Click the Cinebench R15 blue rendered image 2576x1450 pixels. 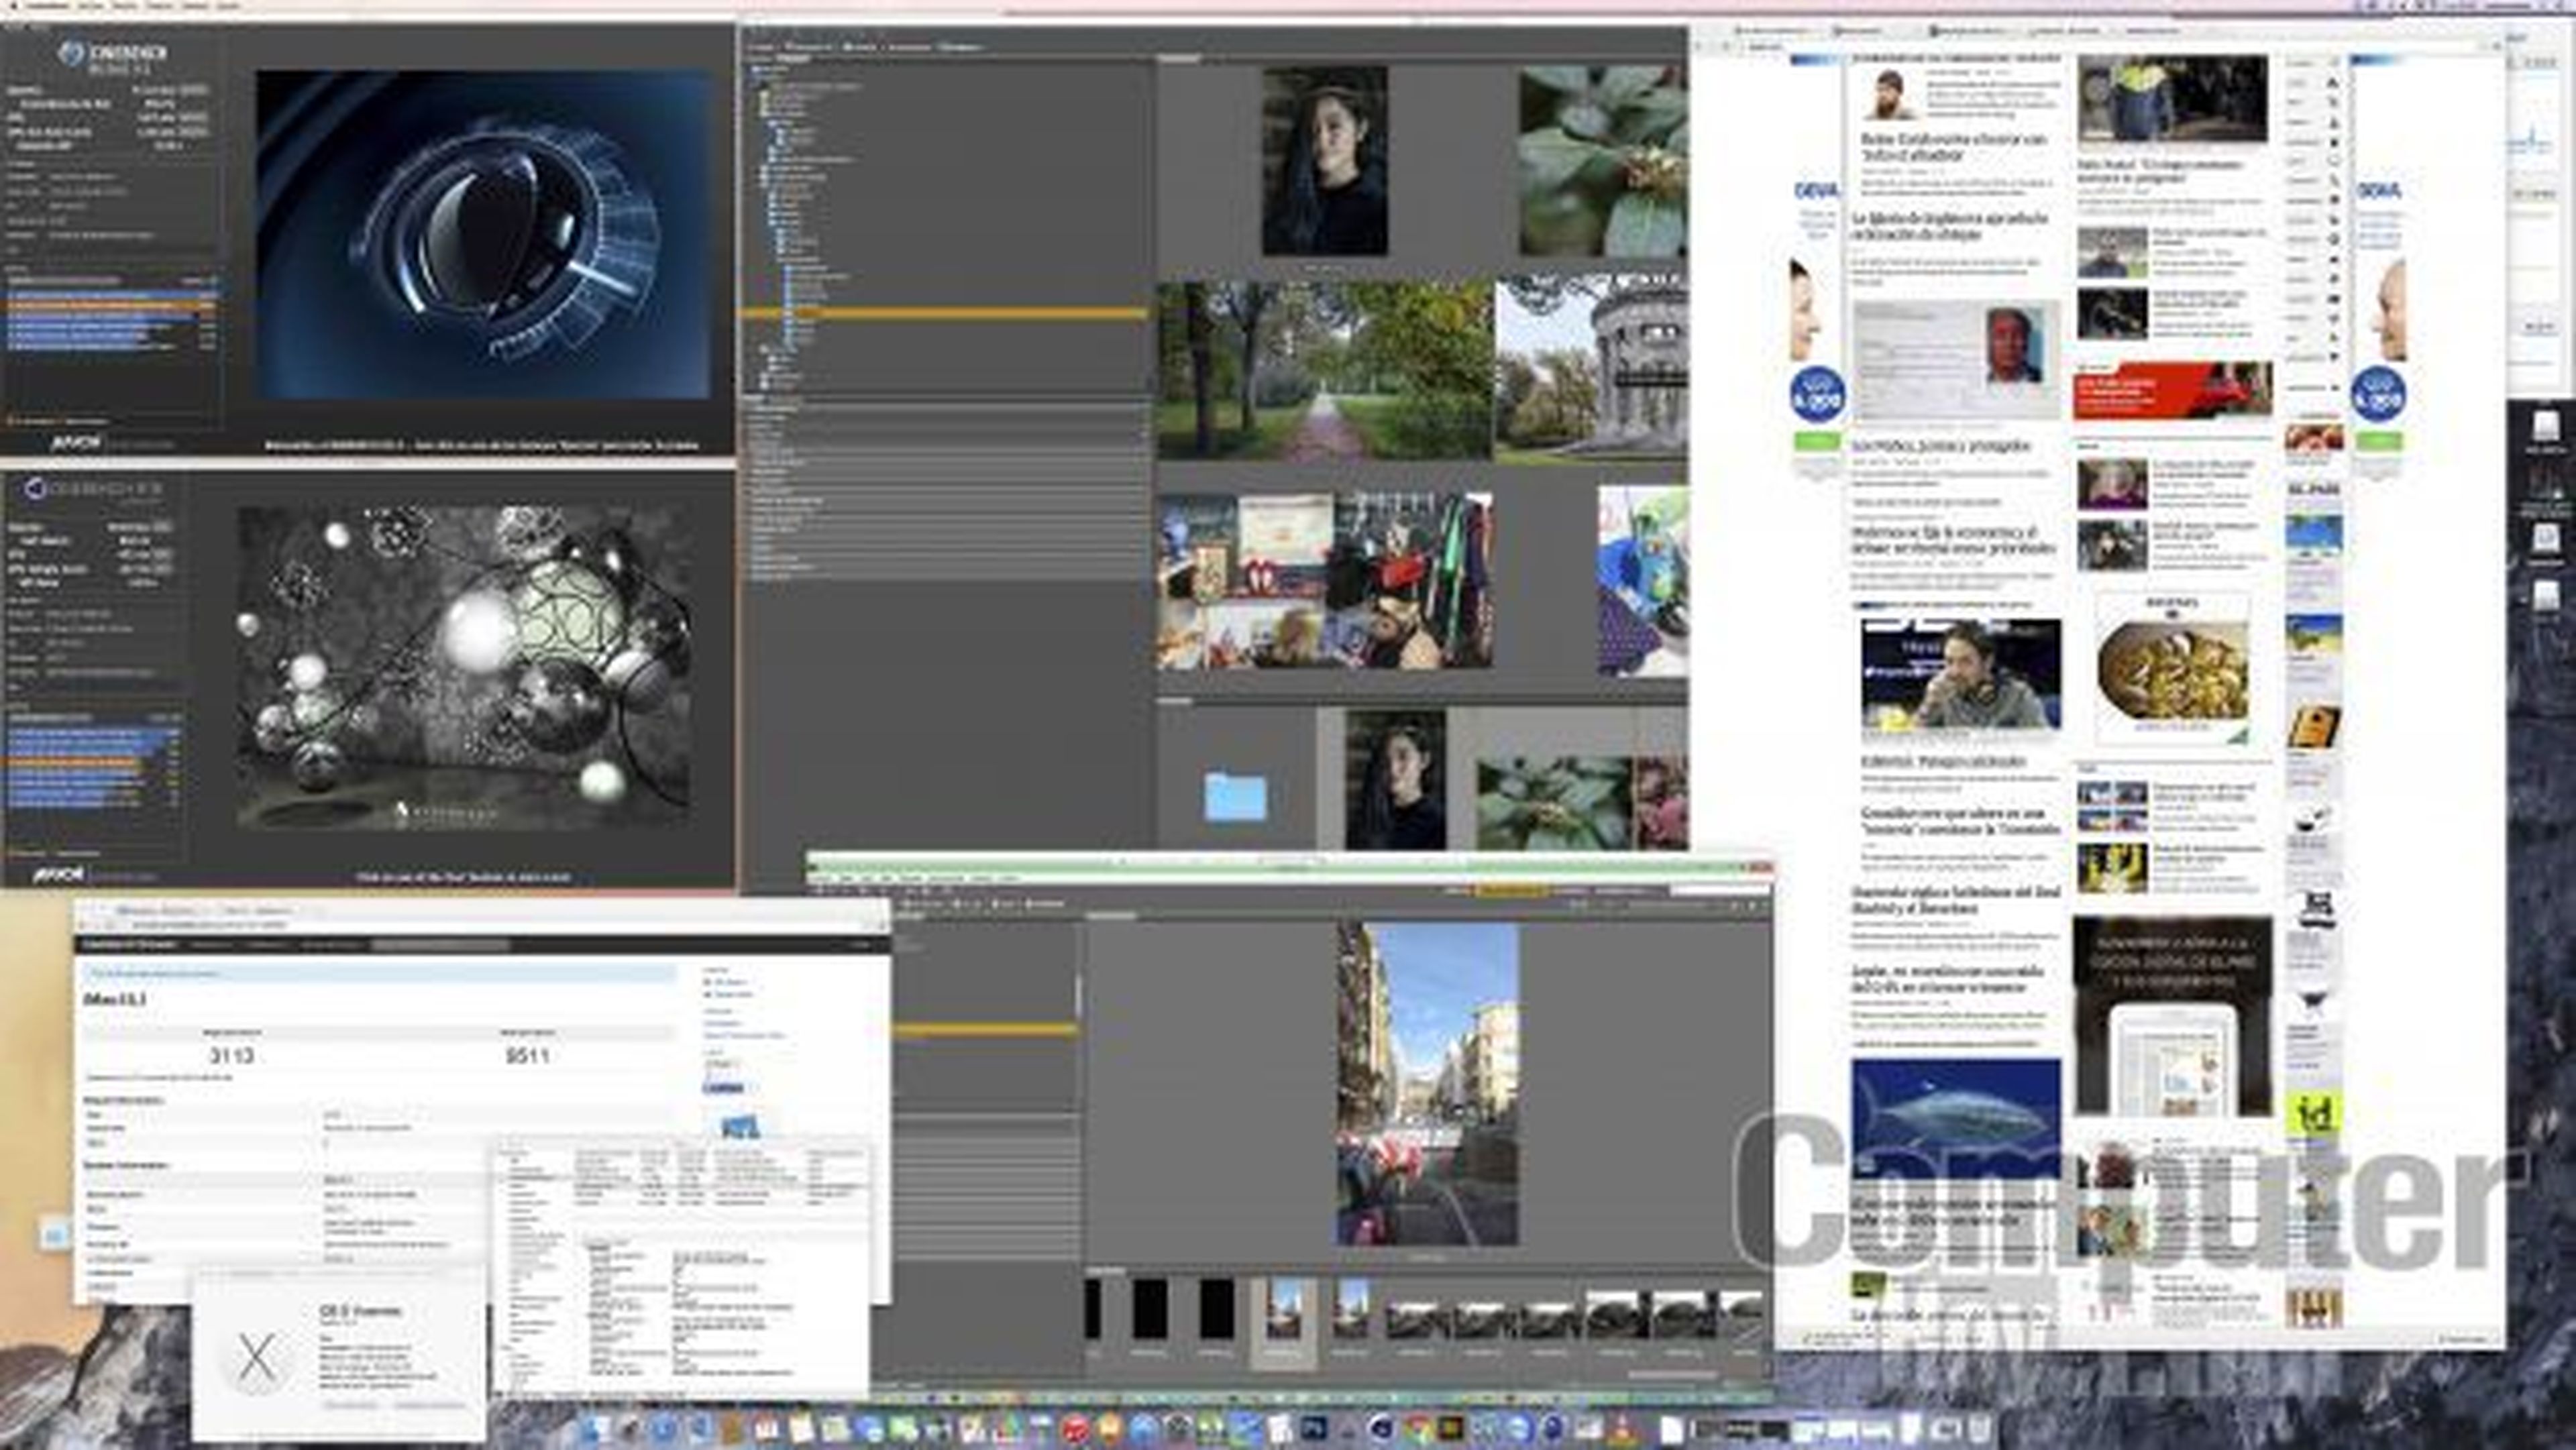[483, 235]
